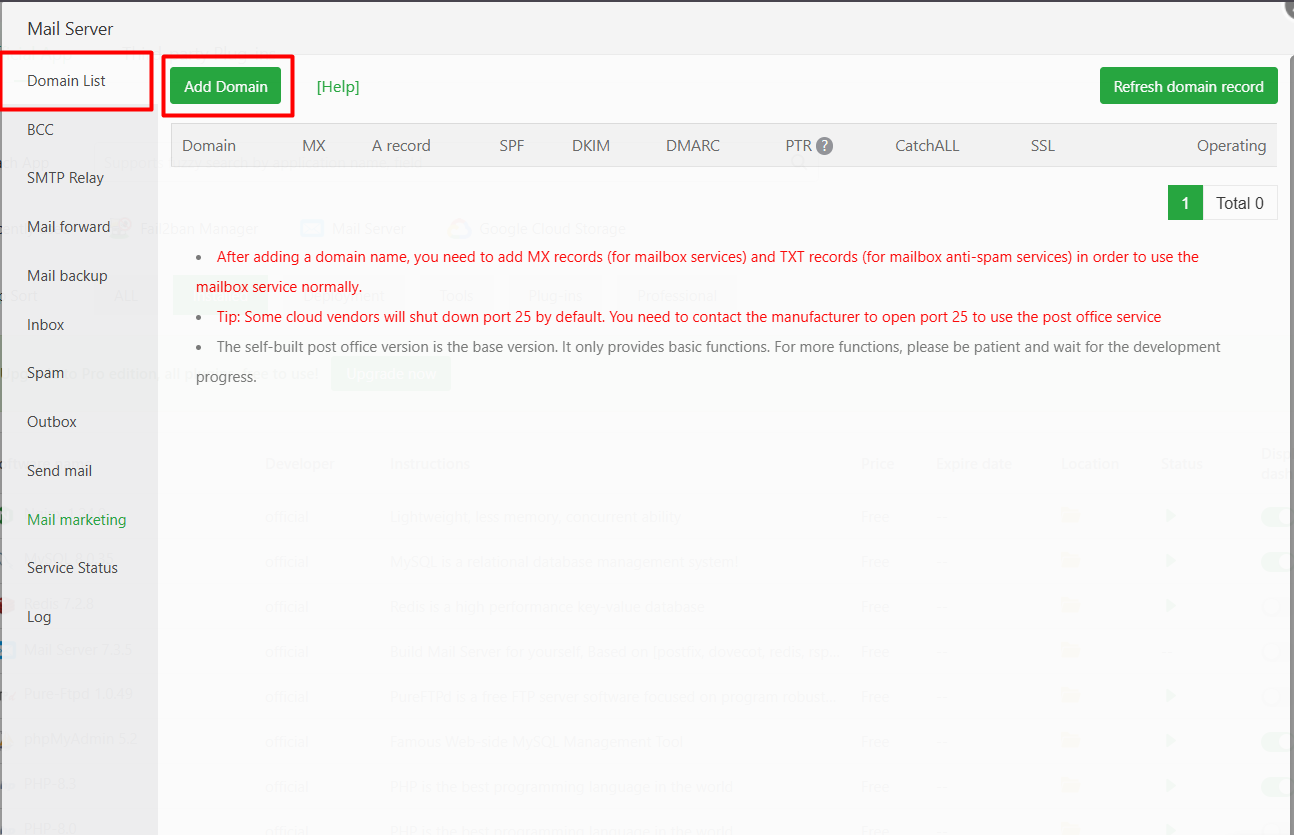Viewport: 1294px width, 835px height.
Task: Open the Log section
Action: point(39,616)
